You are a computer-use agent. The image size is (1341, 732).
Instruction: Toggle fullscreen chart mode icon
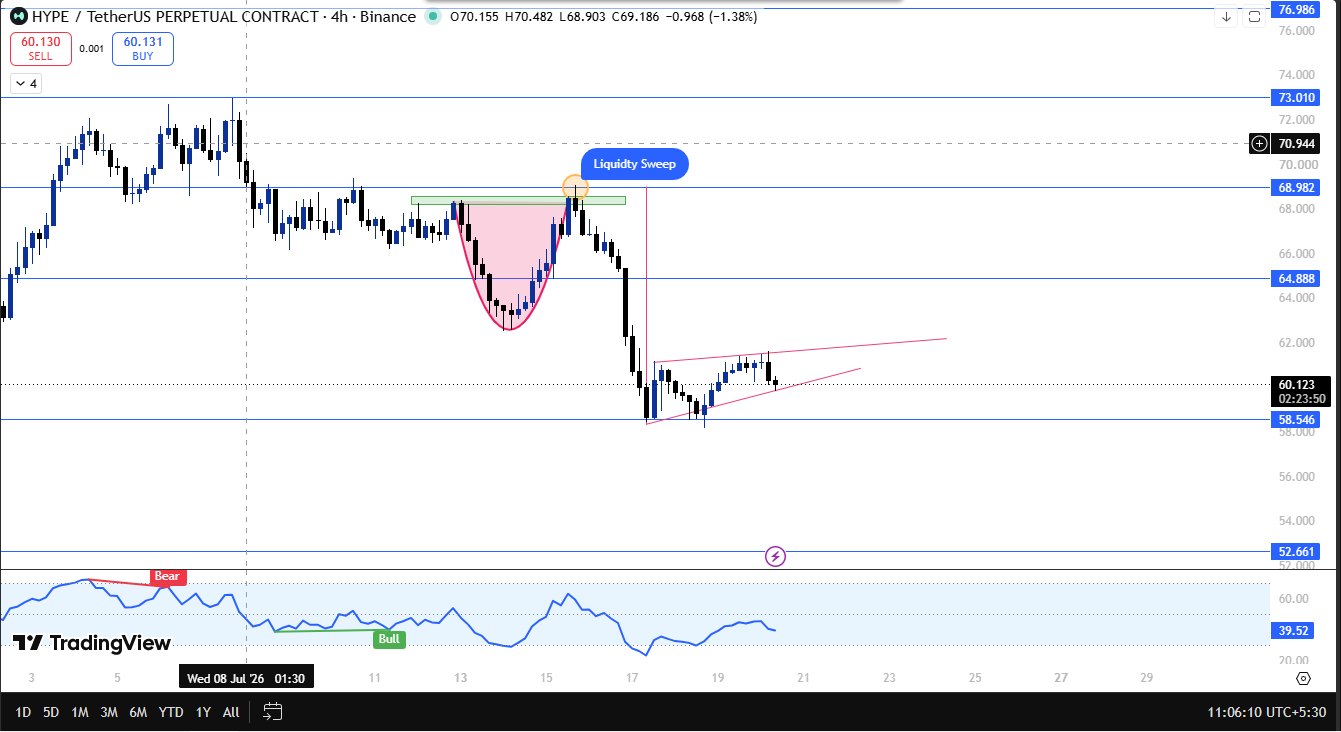tap(1254, 17)
